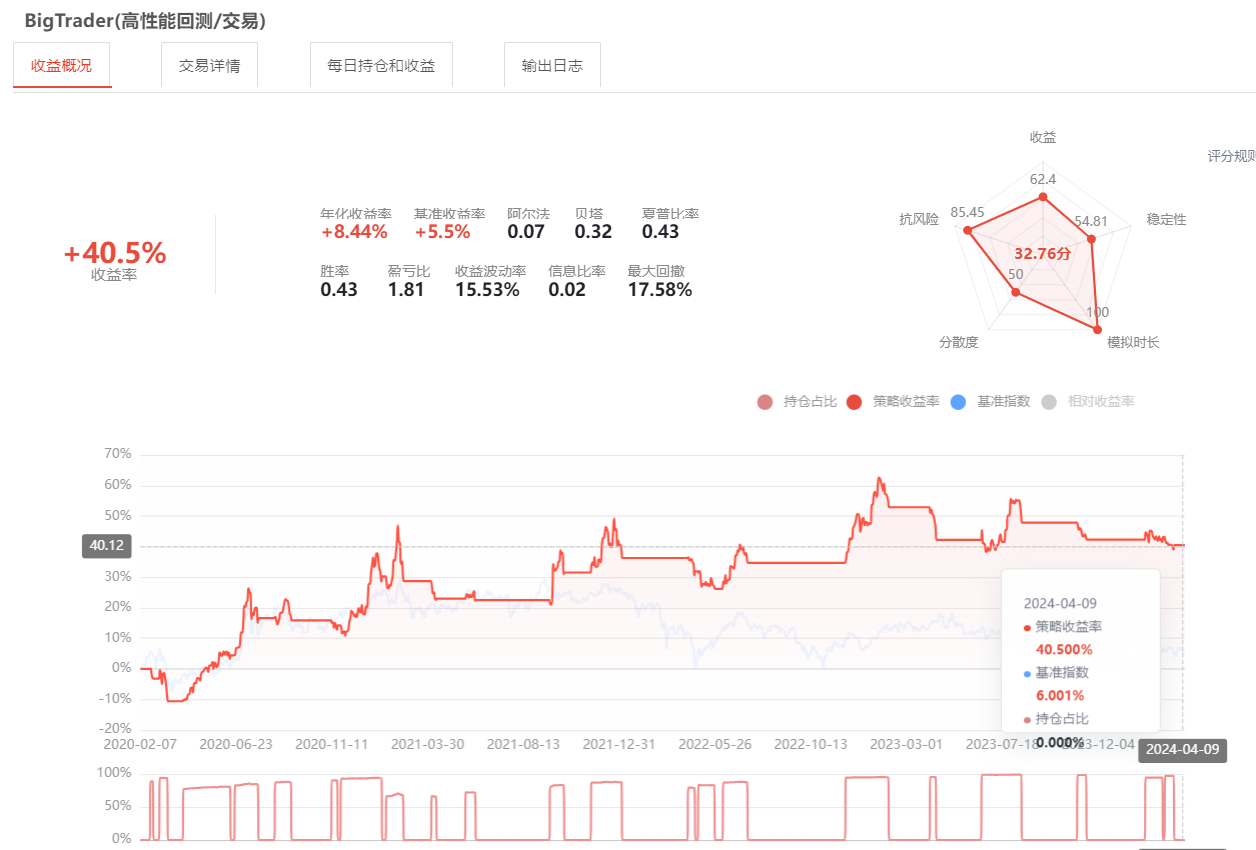The width and height of the screenshot is (1256, 850).
Task: Open the 评分规则 link
Action: pos(1230,156)
